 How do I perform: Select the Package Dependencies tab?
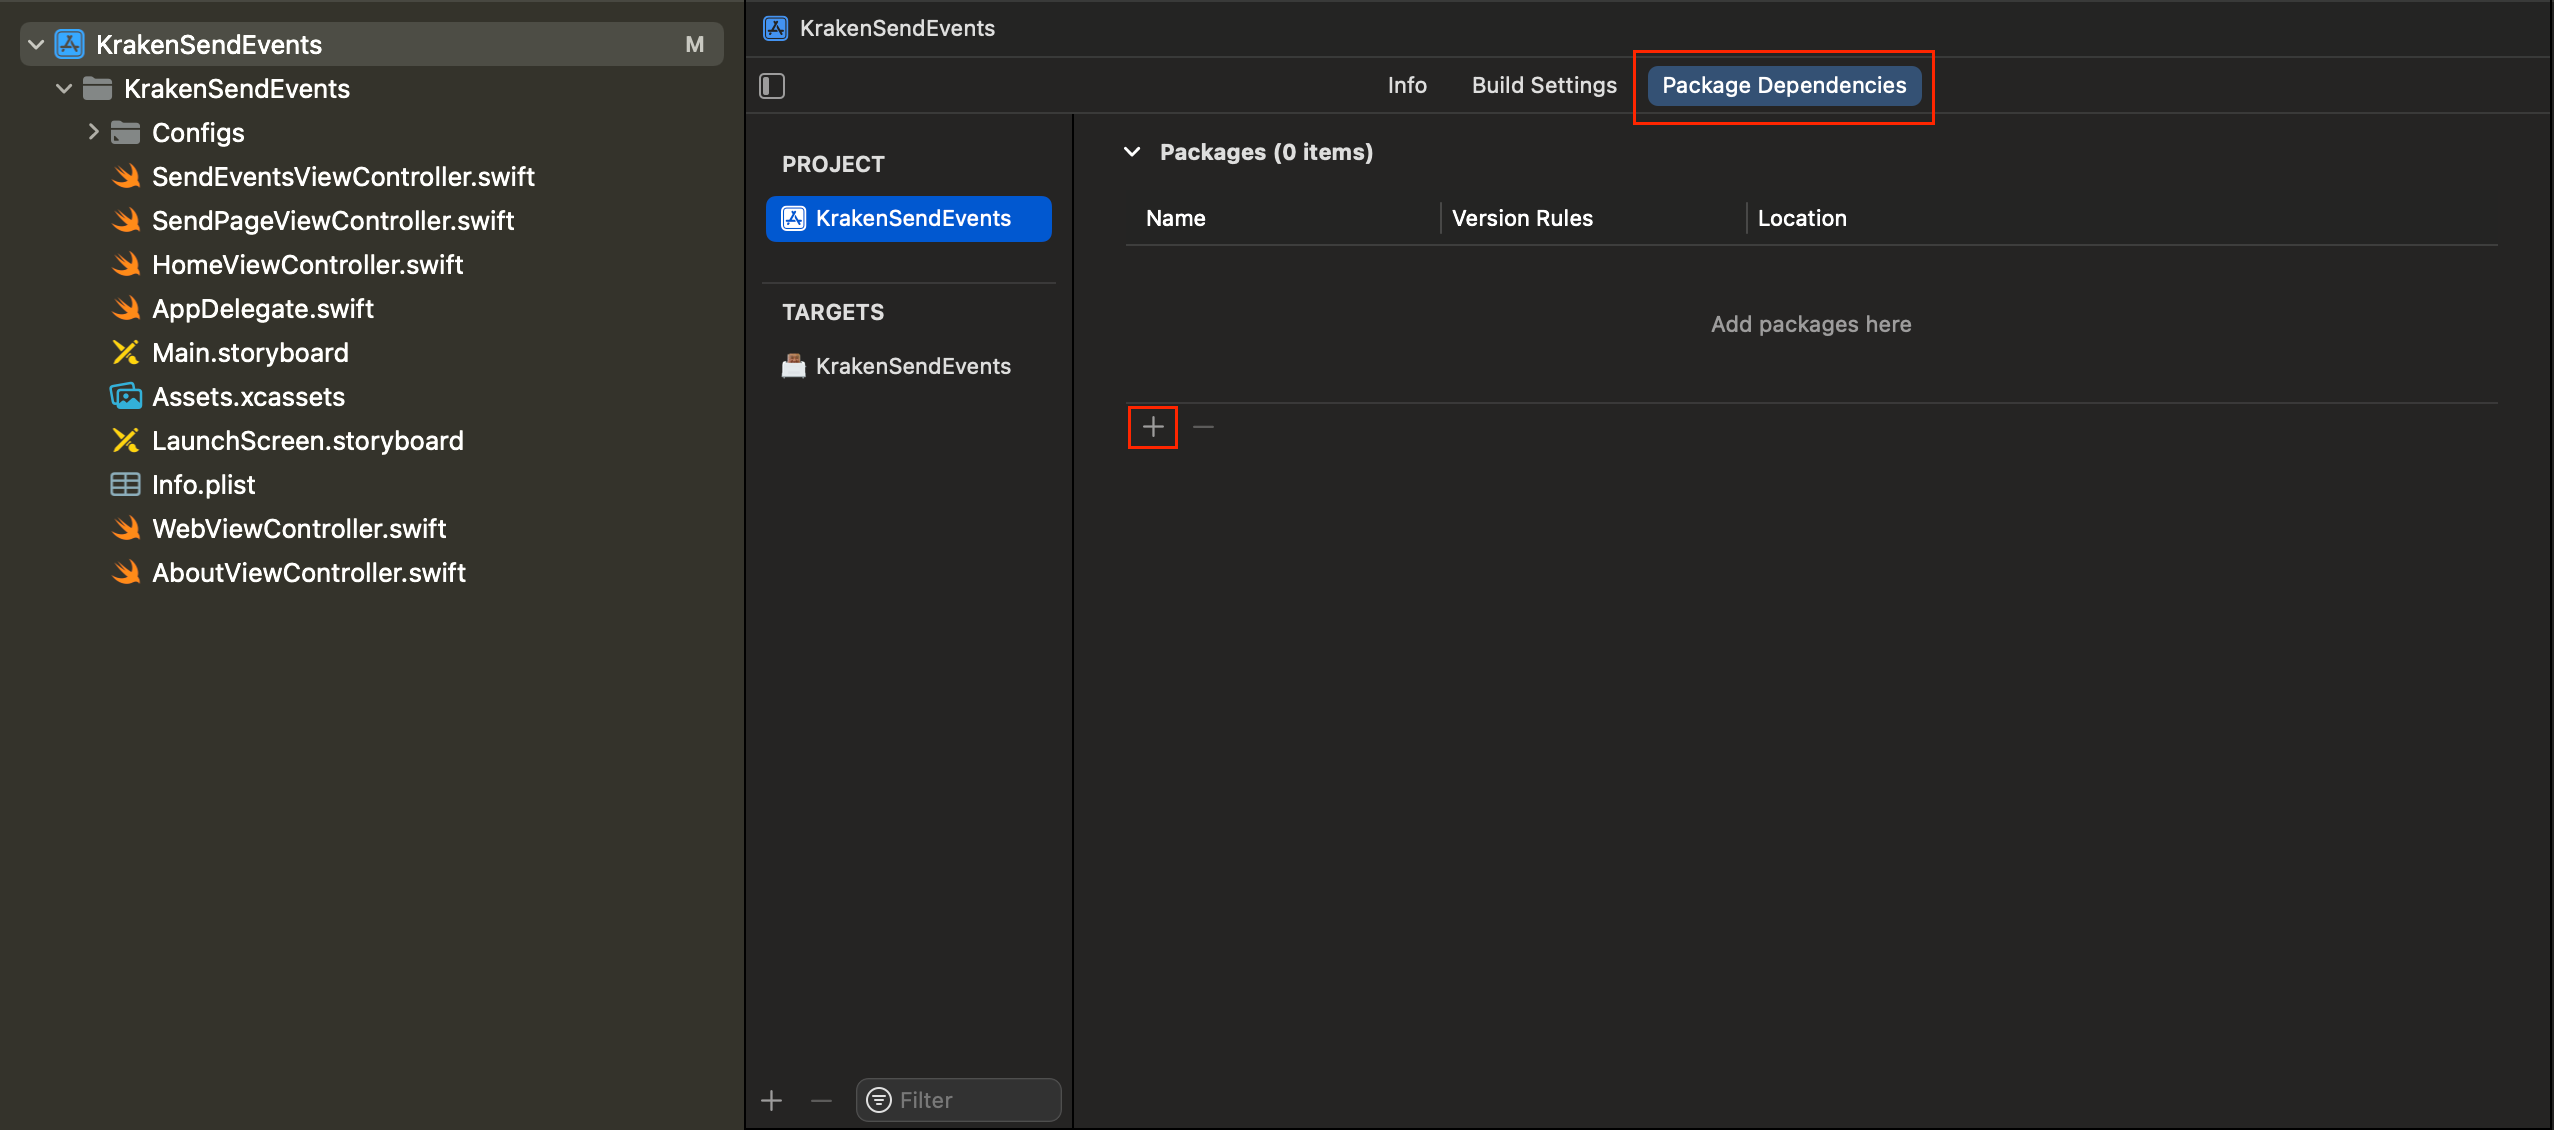pos(1783,86)
